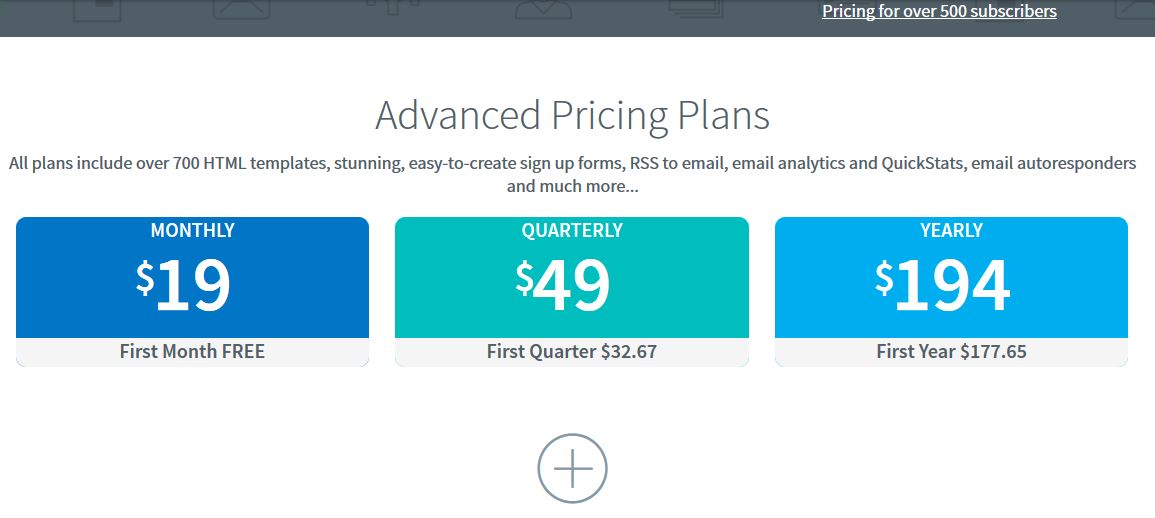This screenshot has width=1155, height=518.
Task: Click the First Month FREE footer strip
Action: coord(192,352)
